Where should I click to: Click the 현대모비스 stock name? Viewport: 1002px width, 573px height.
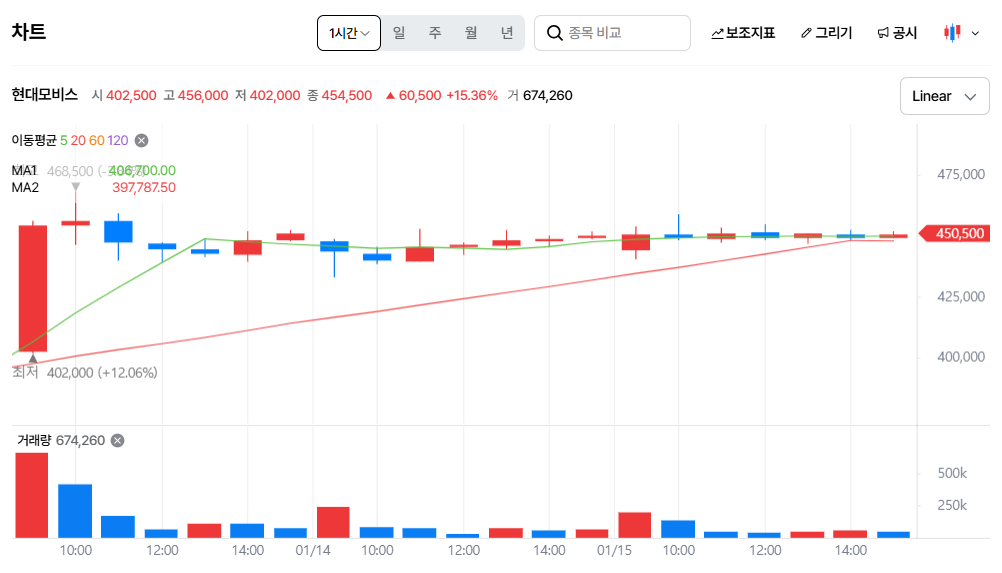coord(45,95)
